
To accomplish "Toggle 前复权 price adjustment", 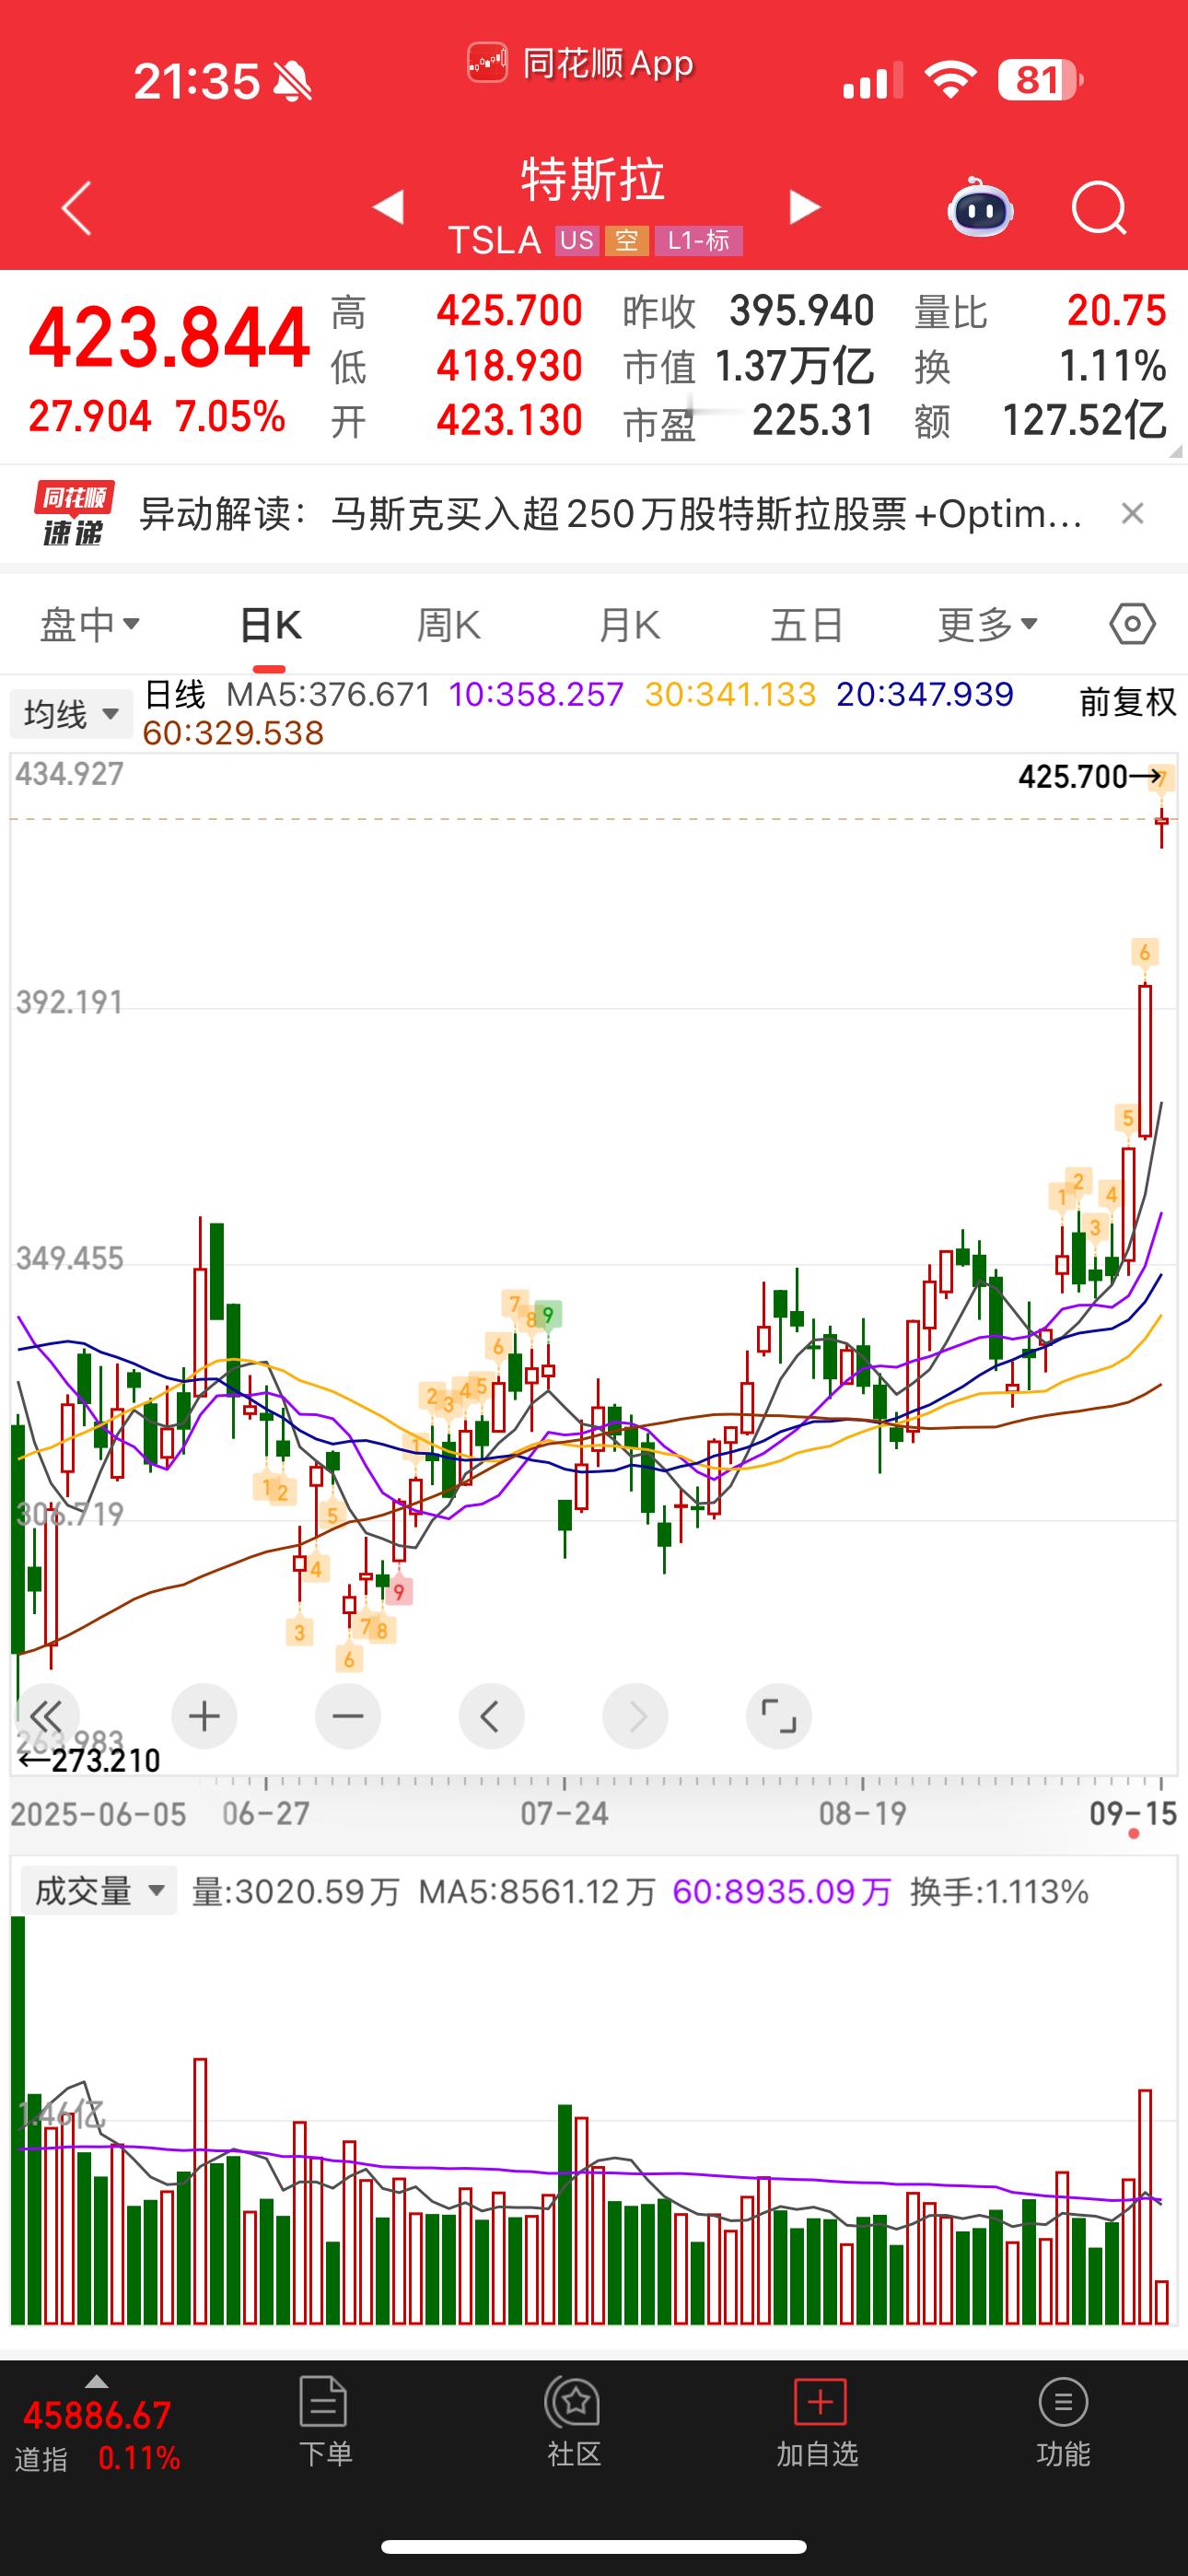I will click(x=1127, y=702).
